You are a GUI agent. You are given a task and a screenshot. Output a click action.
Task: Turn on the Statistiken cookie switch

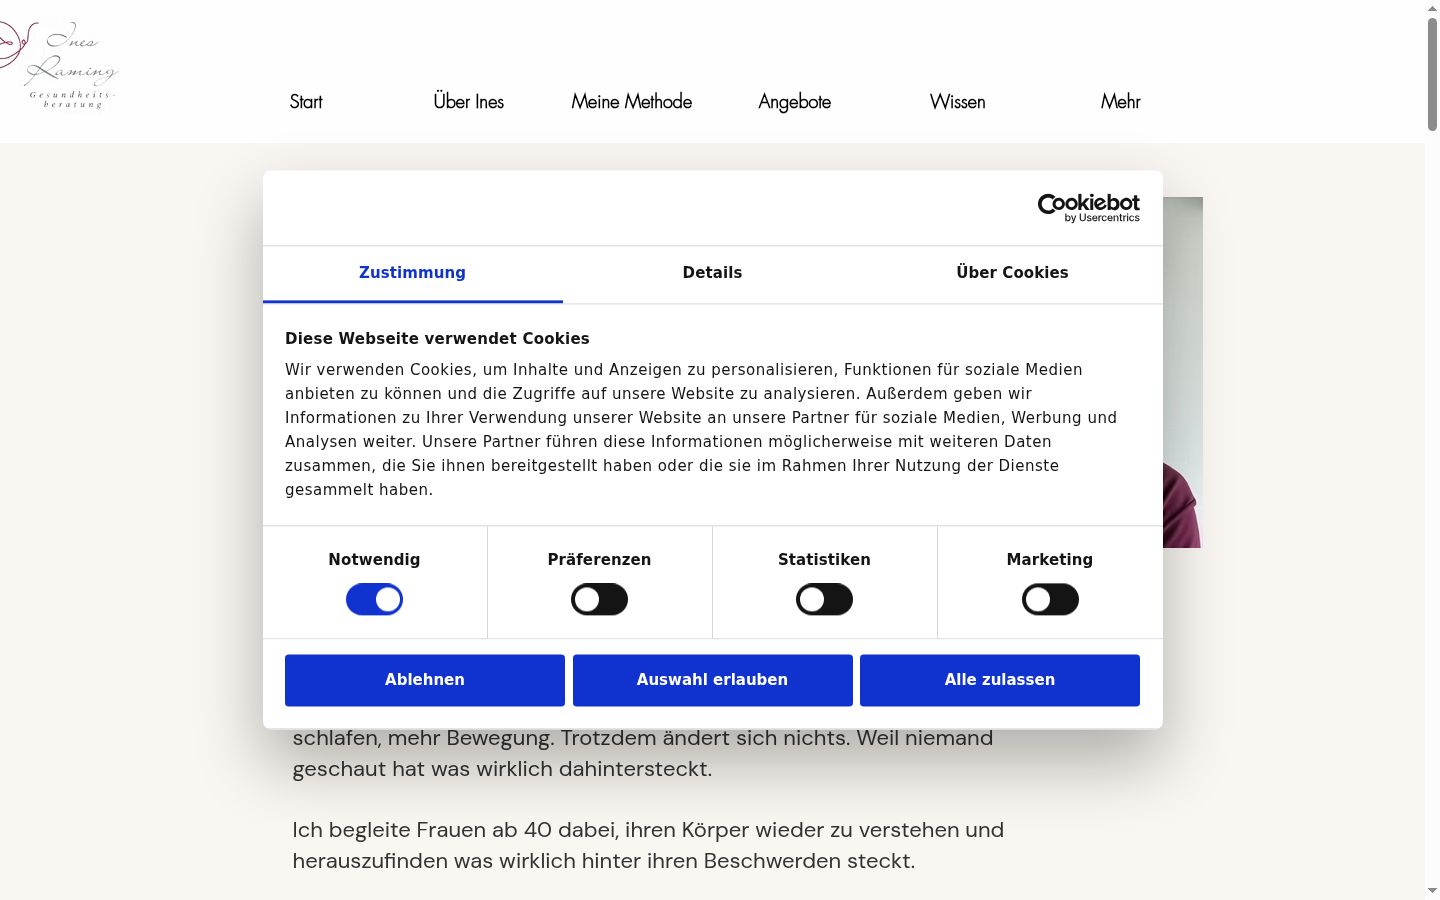[824, 600]
